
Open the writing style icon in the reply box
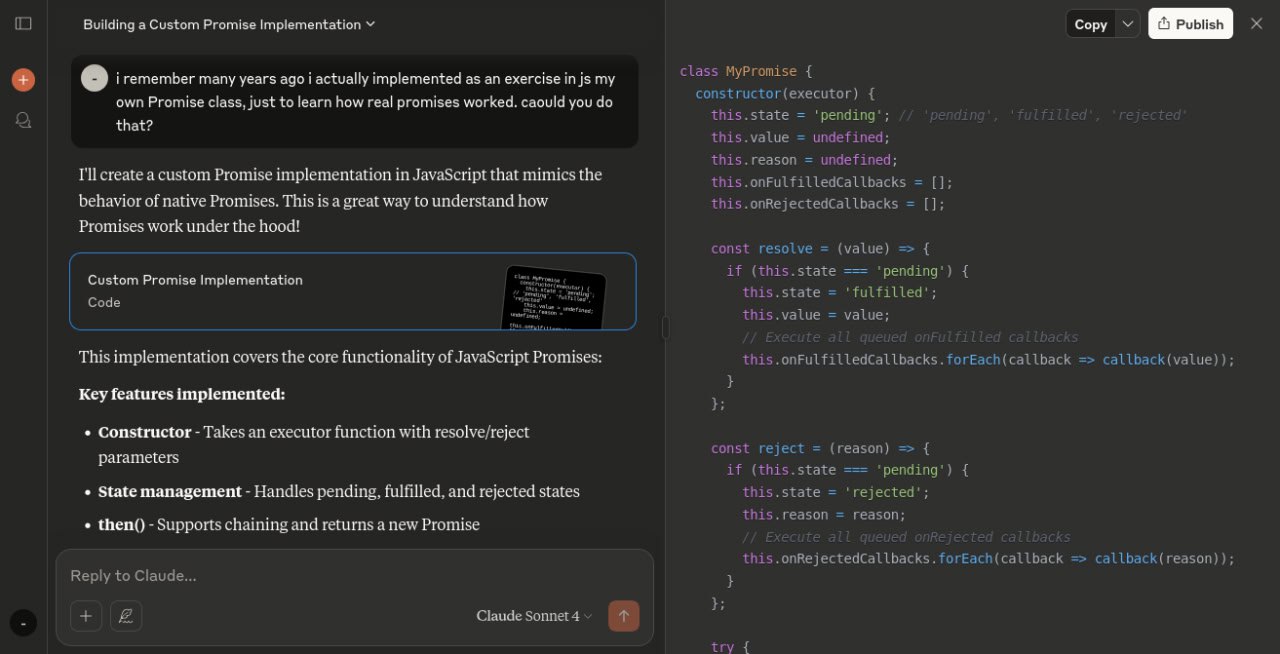click(126, 616)
